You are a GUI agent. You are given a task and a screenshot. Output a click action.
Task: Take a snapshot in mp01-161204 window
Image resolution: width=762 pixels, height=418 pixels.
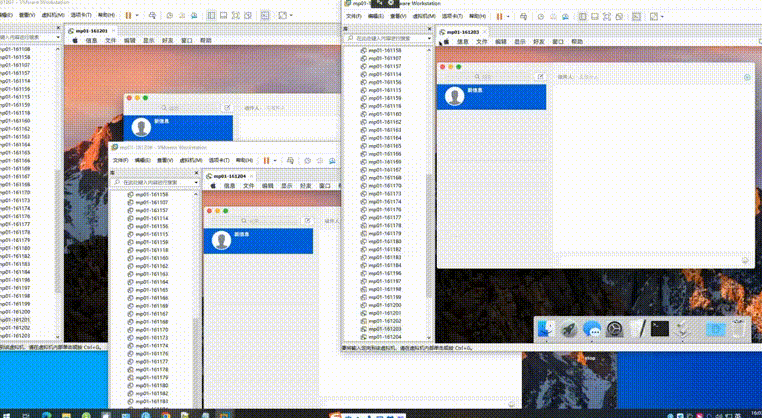pos(307,160)
